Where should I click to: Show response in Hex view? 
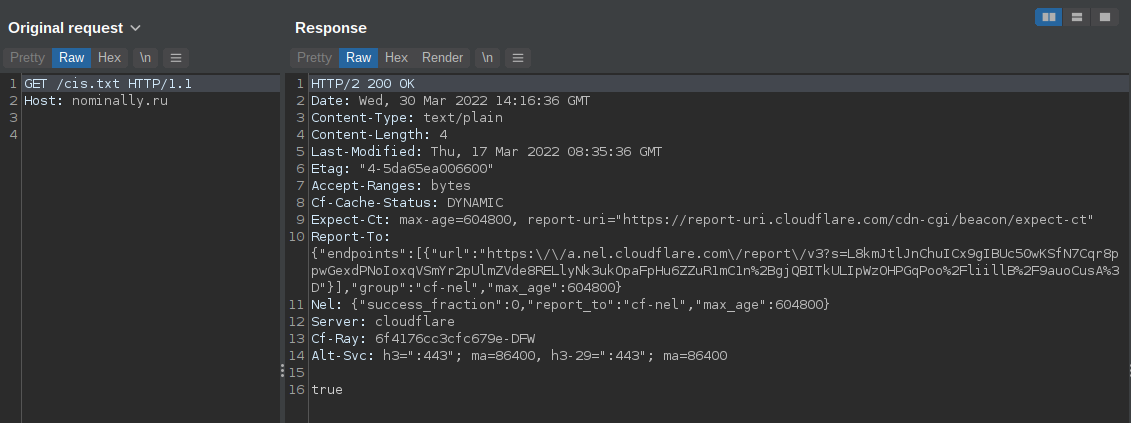(396, 58)
